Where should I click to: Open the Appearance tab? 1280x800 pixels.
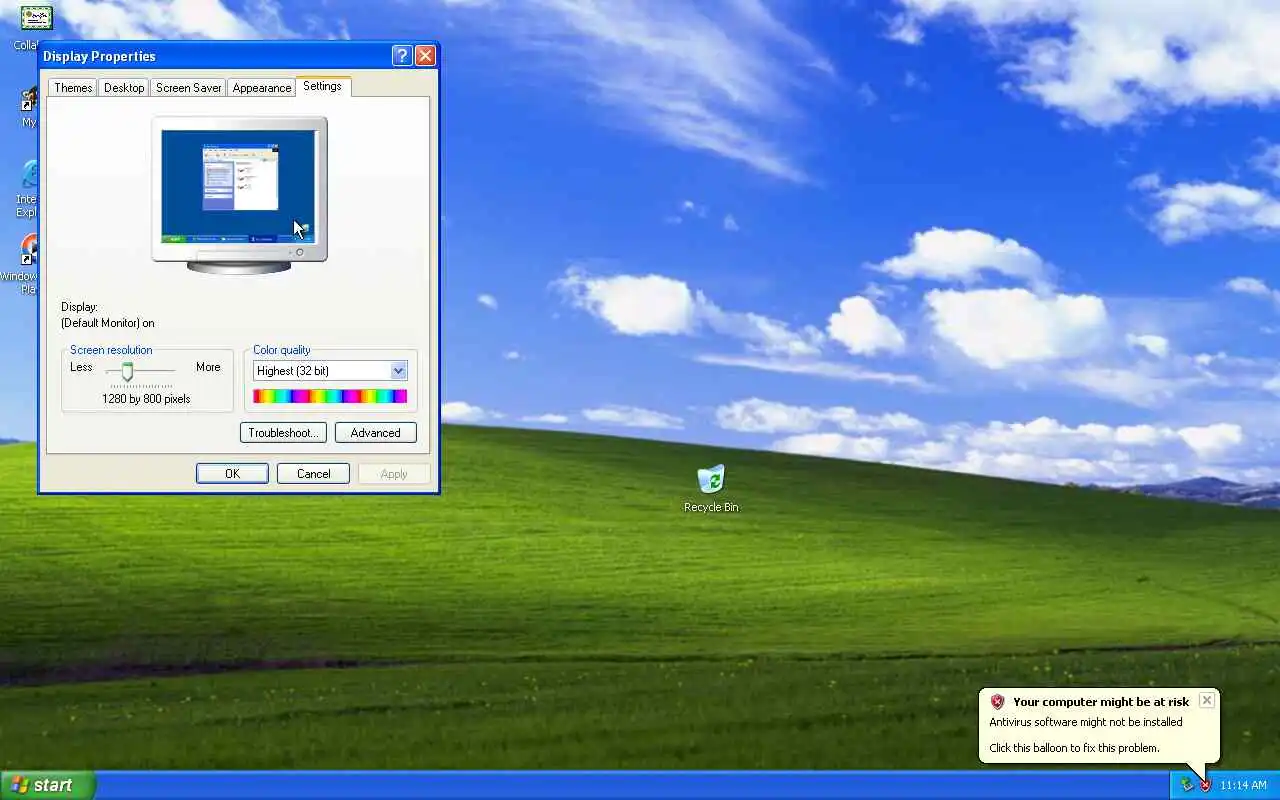point(262,88)
